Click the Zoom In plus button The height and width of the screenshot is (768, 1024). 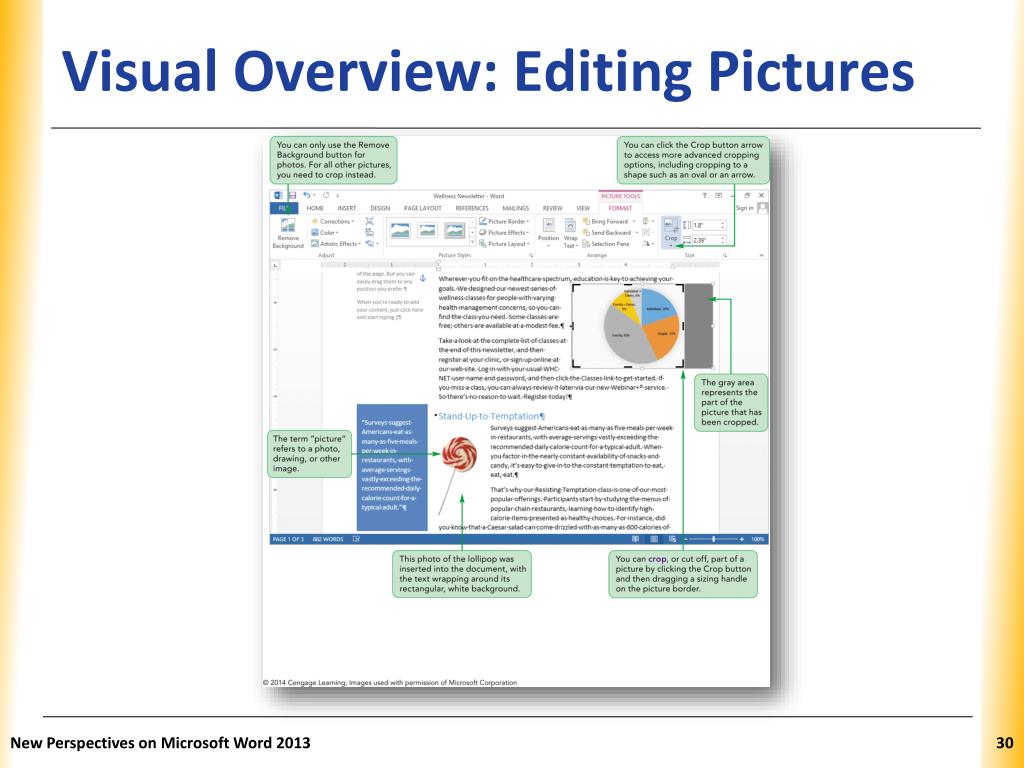742,539
